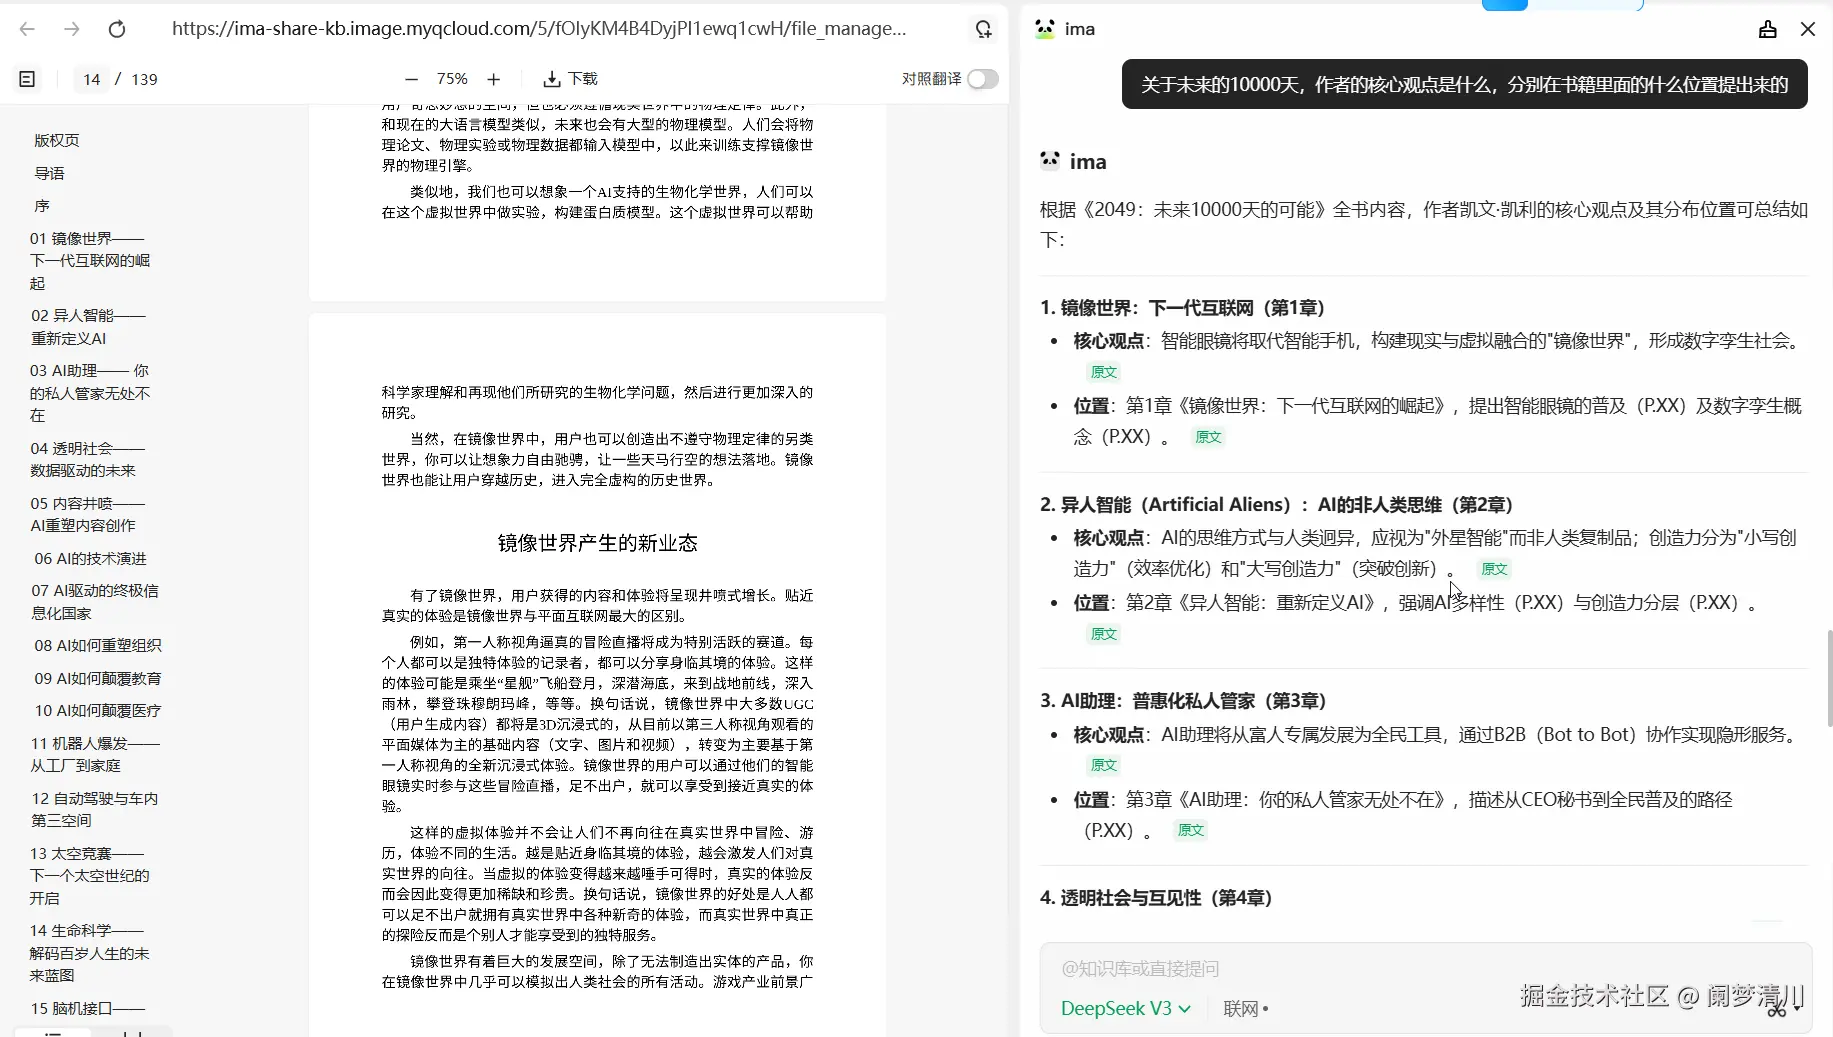1833x1037 pixels.
Task: Select chapter 04 透明社会 in contents
Action: (x=88, y=459)
